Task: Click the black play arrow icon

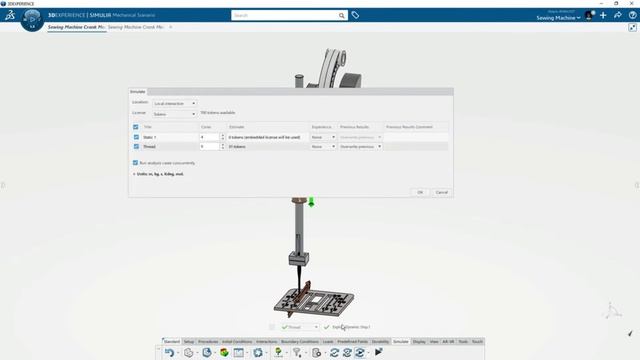Action: click(x=378, y=351)
